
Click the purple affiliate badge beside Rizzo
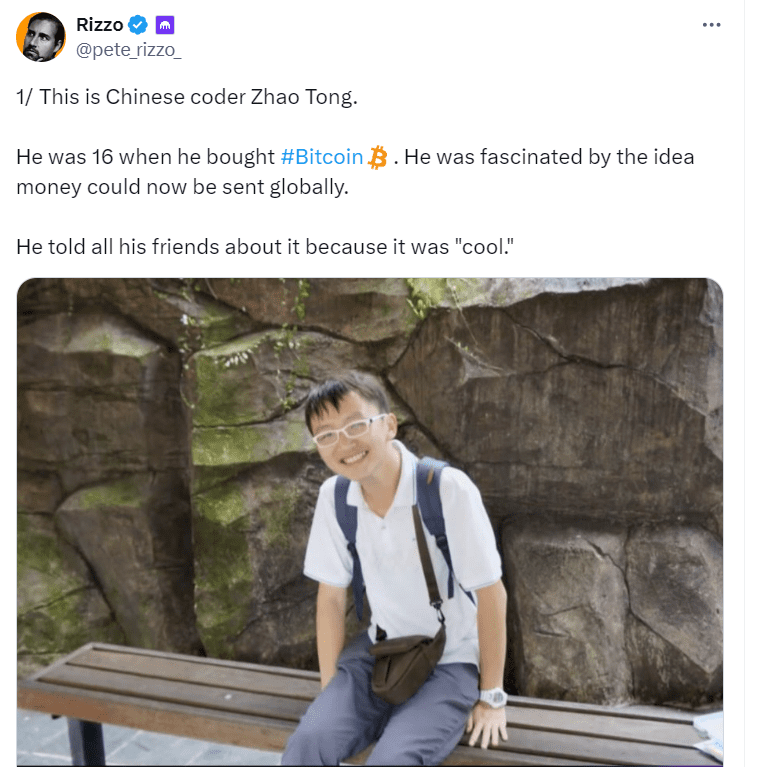(165, 25)
